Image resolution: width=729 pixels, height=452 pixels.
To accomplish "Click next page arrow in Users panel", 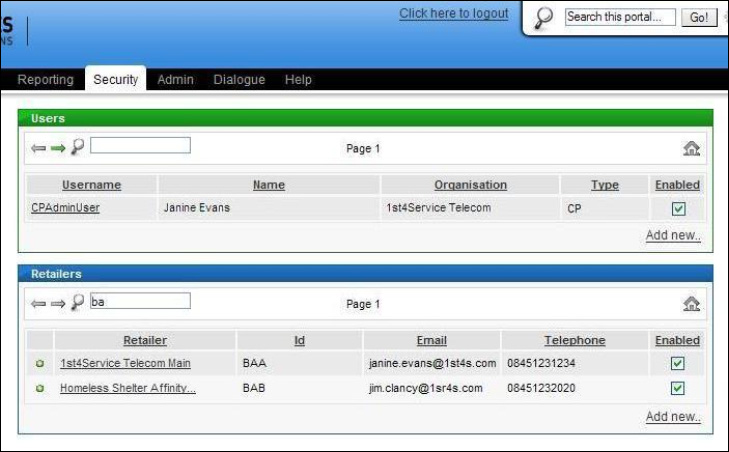I will point(58,148).
